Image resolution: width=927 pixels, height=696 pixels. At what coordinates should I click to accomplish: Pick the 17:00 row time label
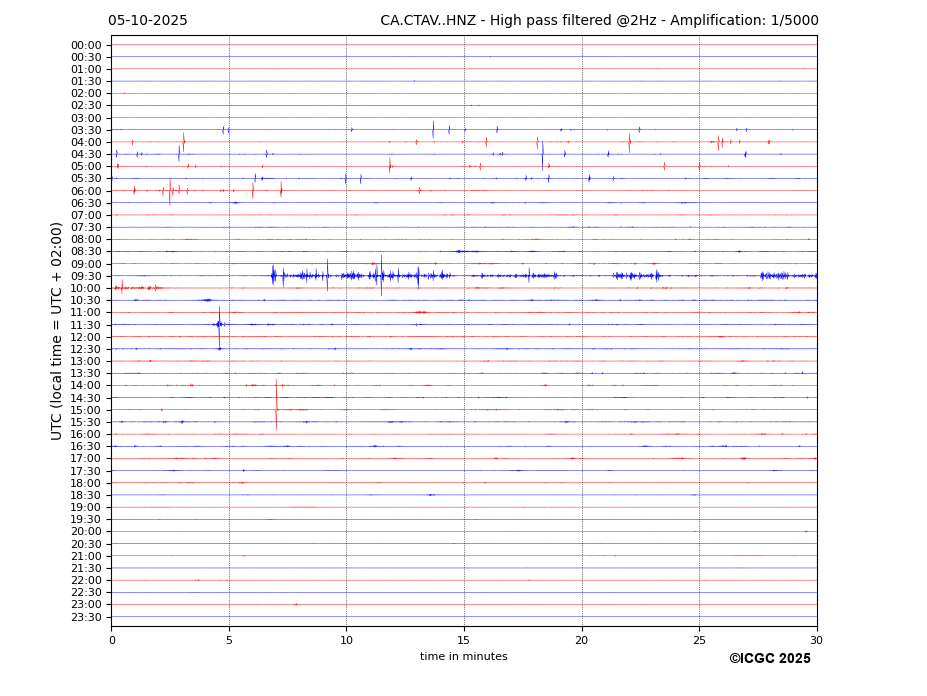[x=86, y=459]
